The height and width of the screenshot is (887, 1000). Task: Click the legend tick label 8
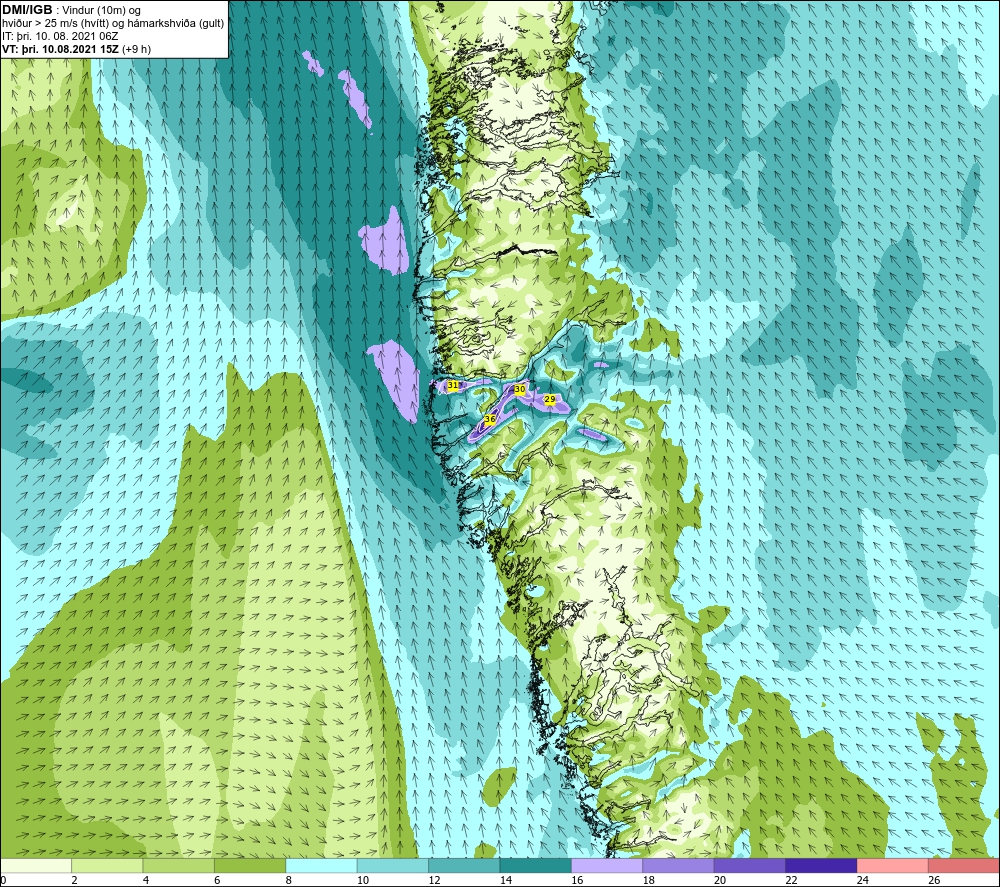[x=289, y=880]
